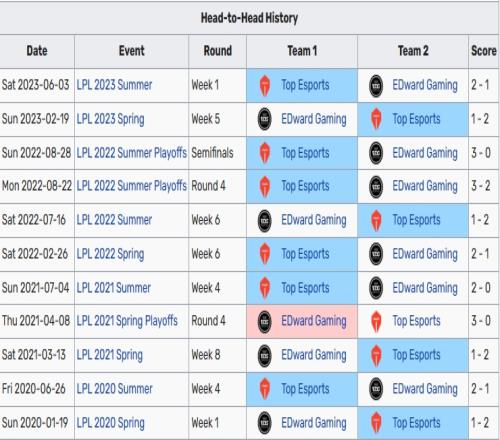This screenshot has width=500, height=440.
Task: Open LPL 2022 Summer Playoffs link for Semifinals
Action: 132,153
